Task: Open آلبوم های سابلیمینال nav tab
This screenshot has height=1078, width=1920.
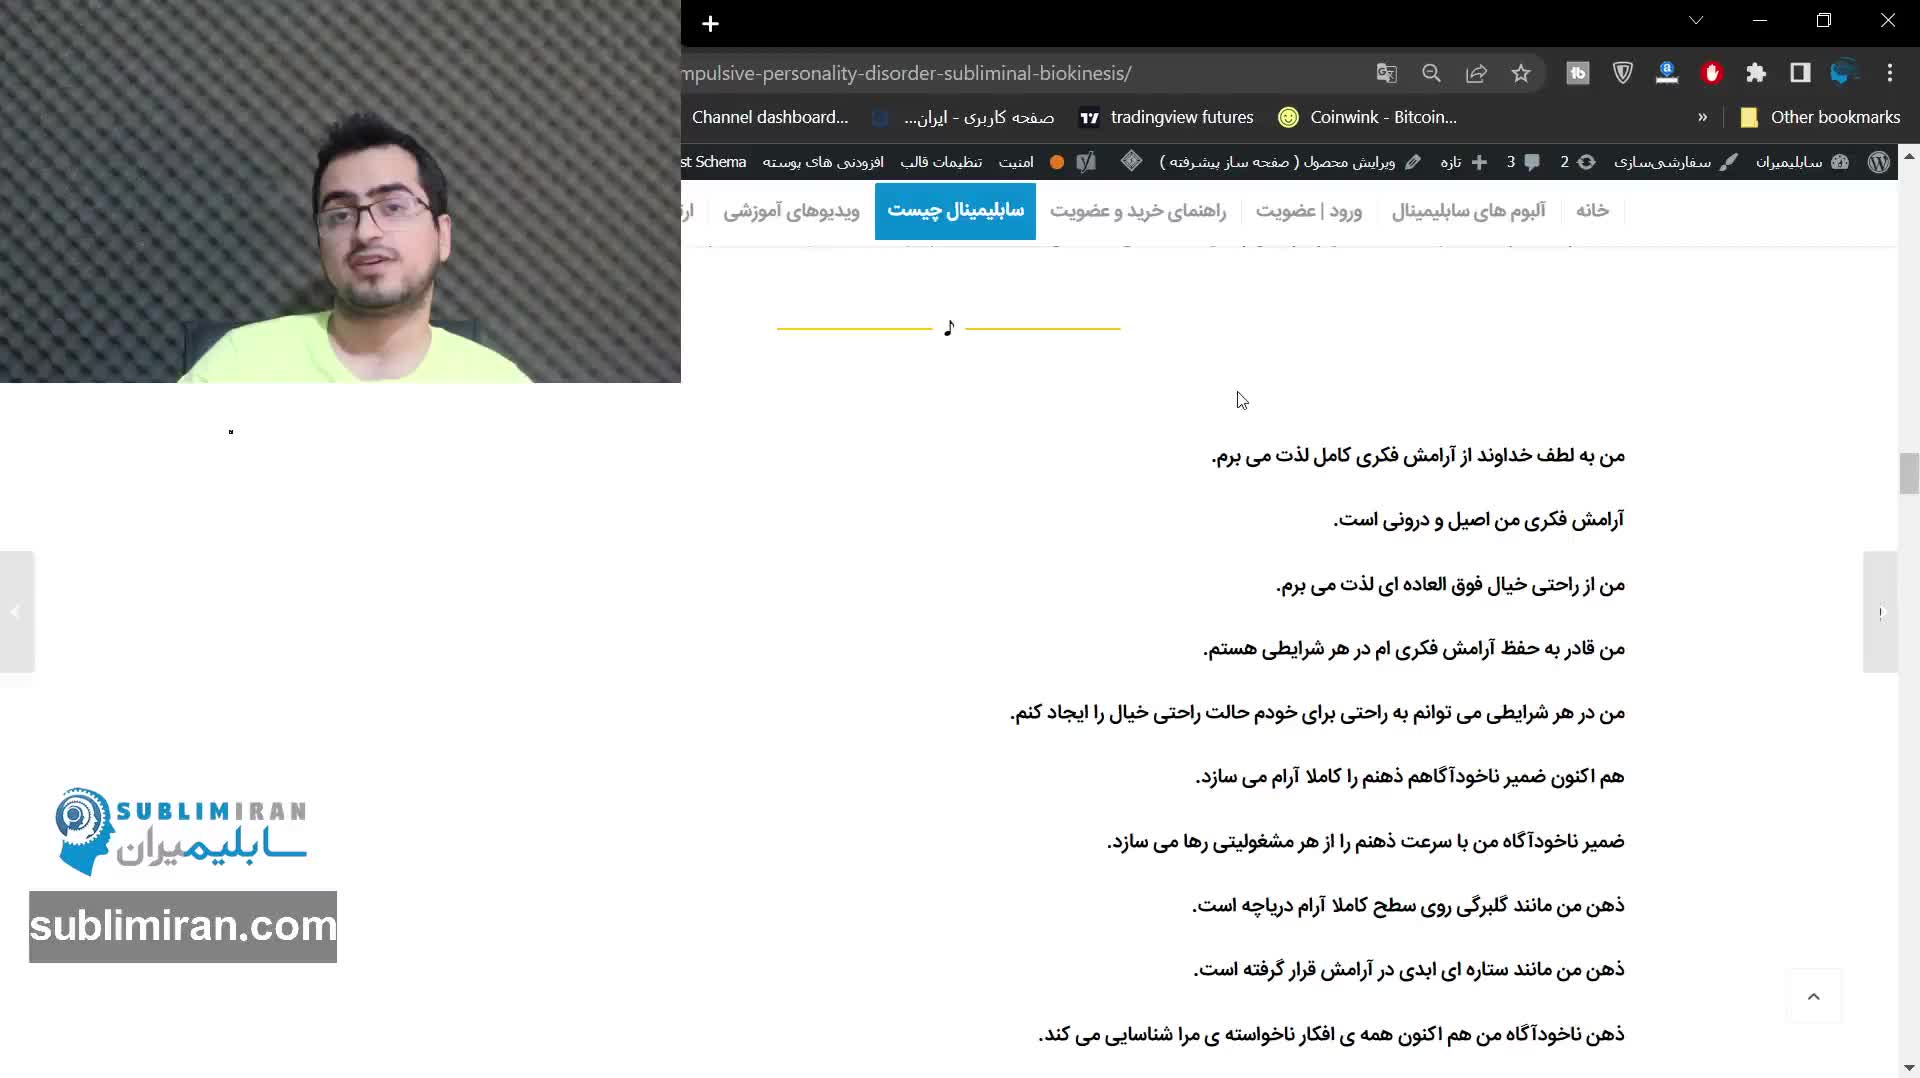Action: [x=1468, y=211]
